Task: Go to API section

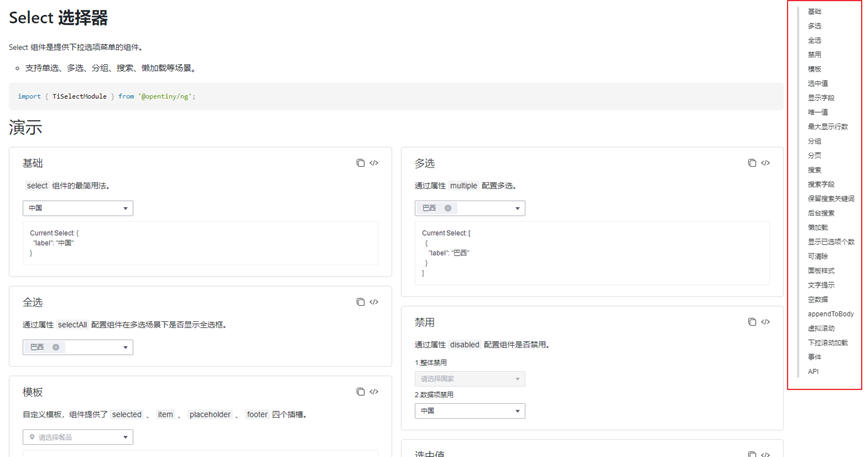Action: pyautogui.click(x=813, y=371)
